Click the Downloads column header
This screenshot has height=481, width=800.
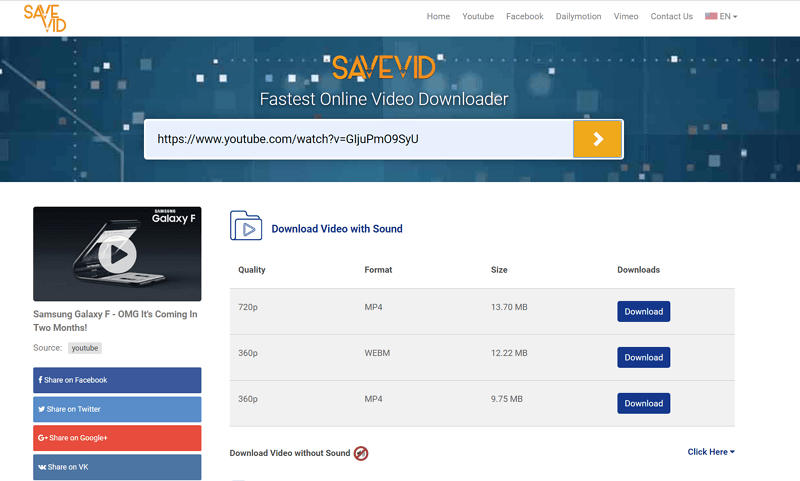638,270
